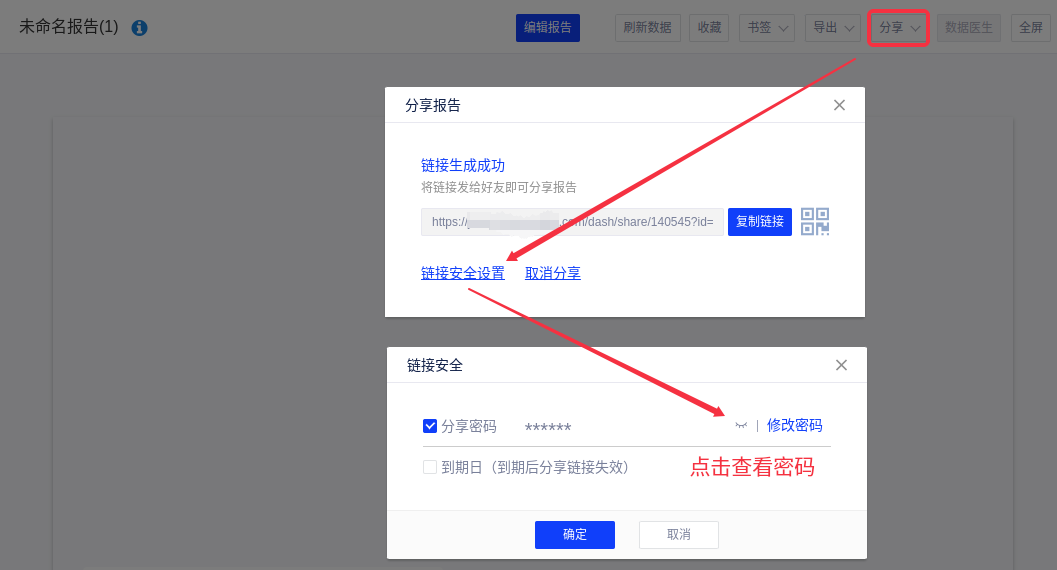Click the 复制链接 button

tap(760, 222)
